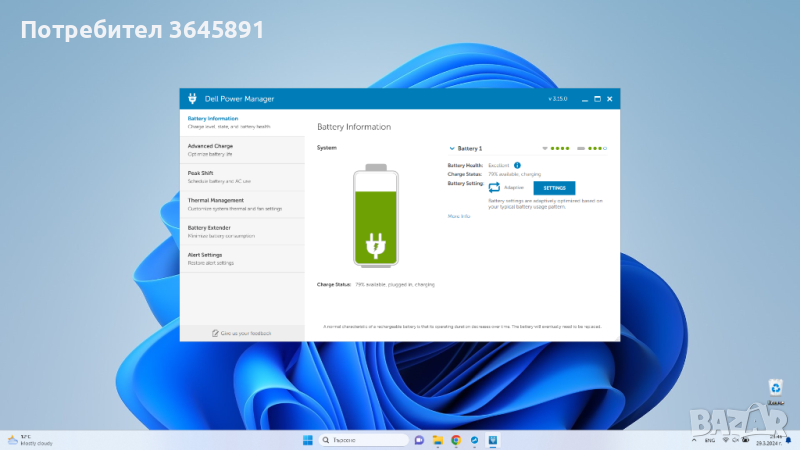Click the Adaptive battery setting arrows icon
The width and height of the screenshot is (800, 450).
[x=494, y=187]
